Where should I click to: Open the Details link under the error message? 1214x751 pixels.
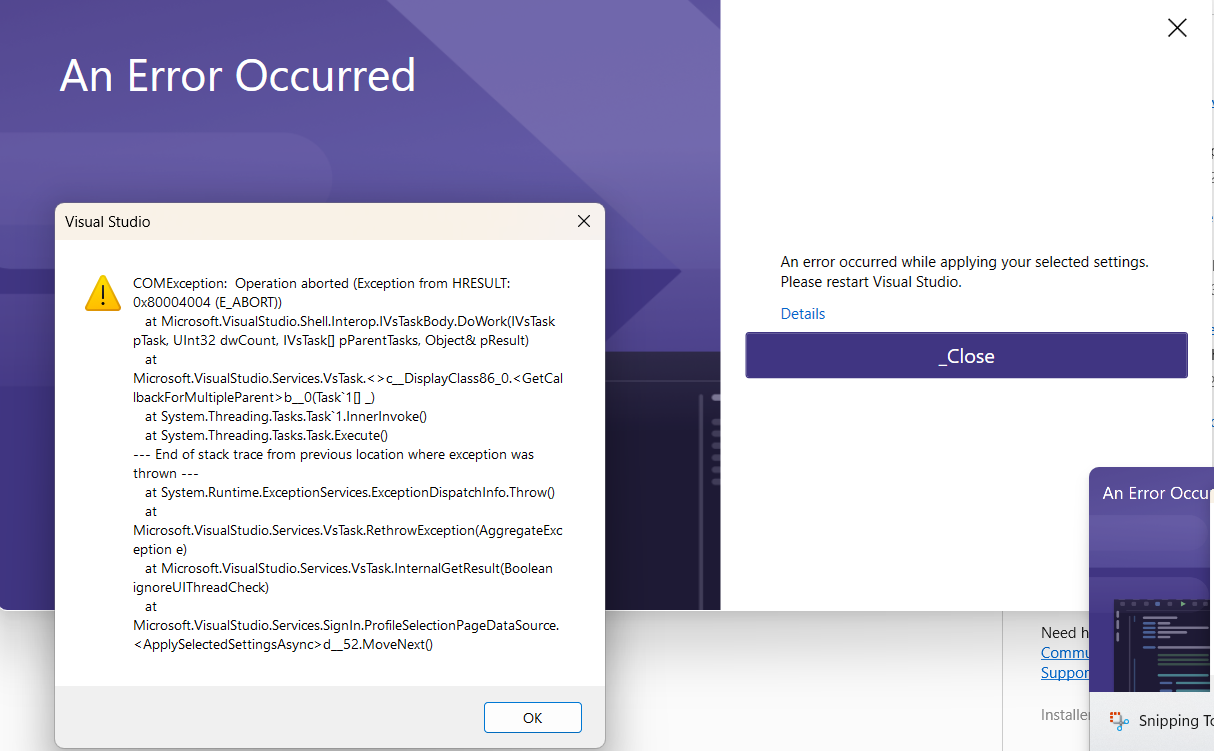803,314
